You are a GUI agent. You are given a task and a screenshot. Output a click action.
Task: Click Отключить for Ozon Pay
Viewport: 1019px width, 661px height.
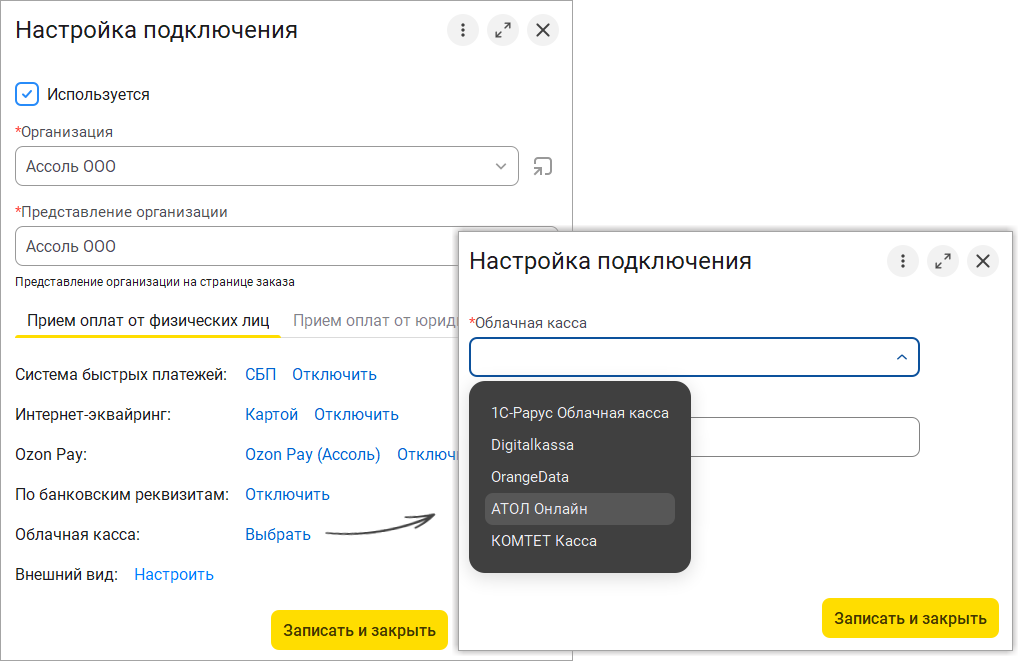[428, 454]
